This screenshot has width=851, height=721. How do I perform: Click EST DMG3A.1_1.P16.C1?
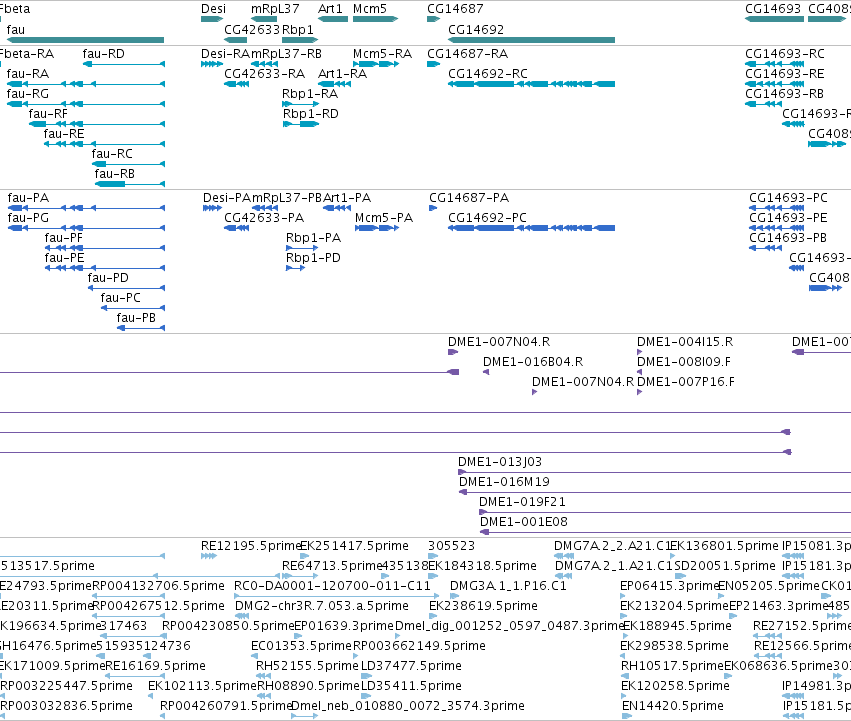[508, 586]
